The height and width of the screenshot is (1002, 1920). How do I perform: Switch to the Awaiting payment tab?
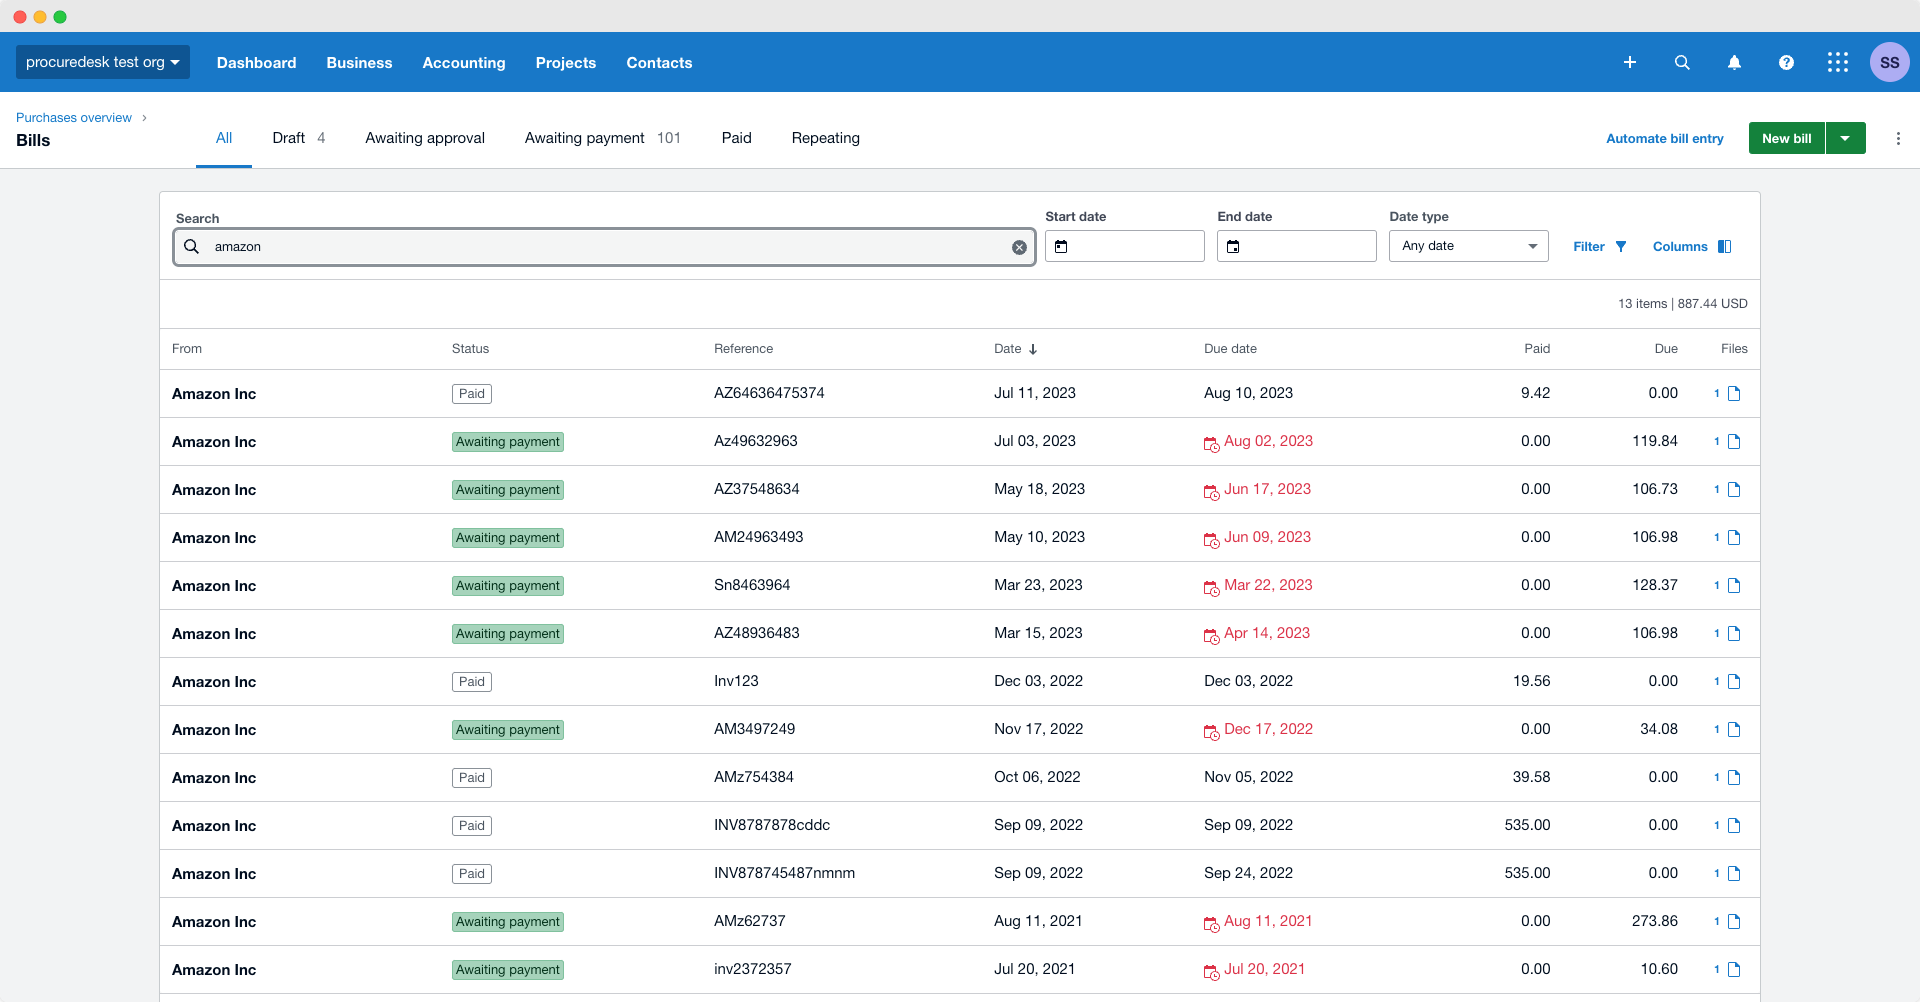pyautogui.click(x=584, y=138)
